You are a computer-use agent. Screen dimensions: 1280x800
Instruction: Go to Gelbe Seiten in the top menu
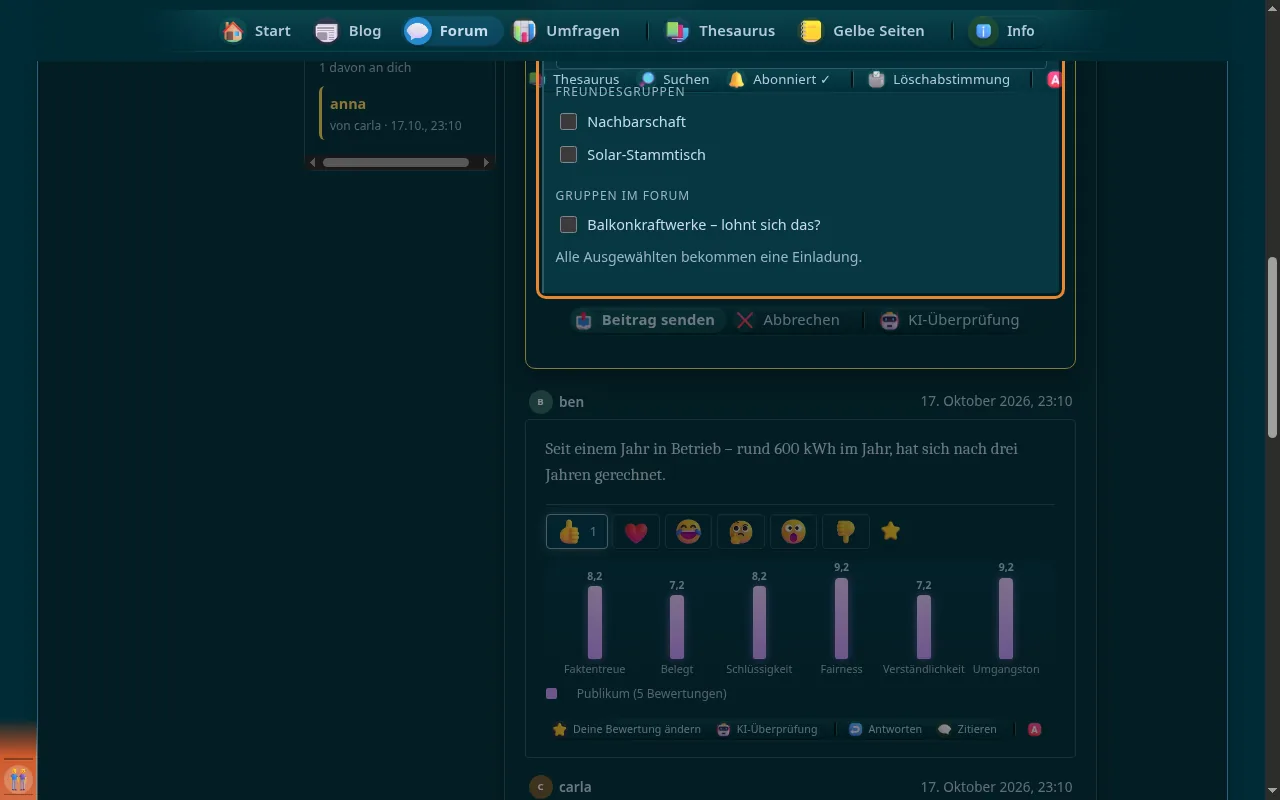(x=862, y=31)
